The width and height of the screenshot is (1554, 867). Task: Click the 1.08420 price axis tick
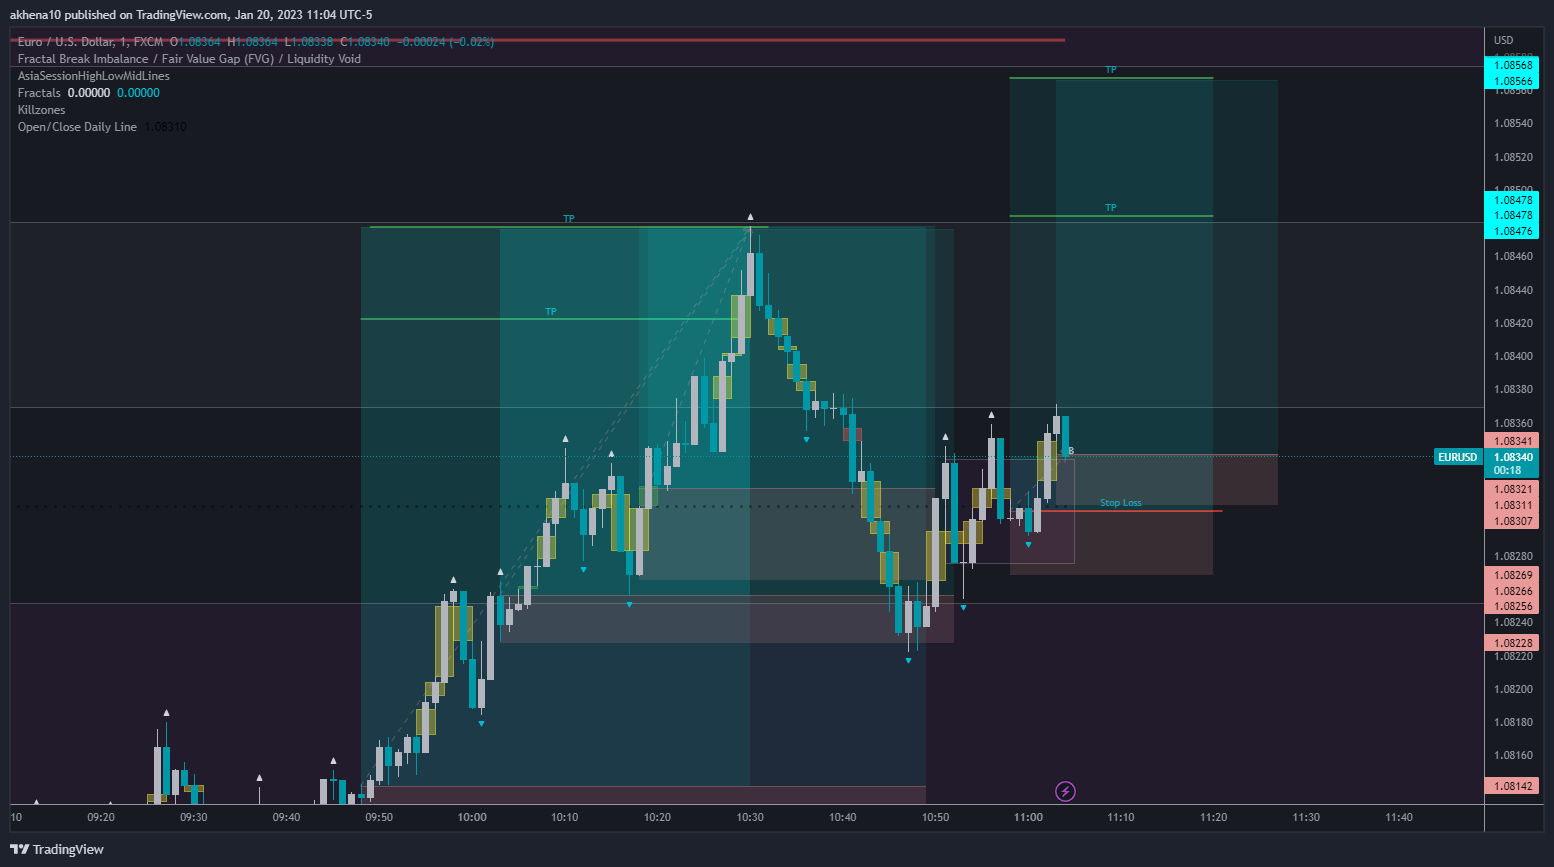click(1513, 323)
